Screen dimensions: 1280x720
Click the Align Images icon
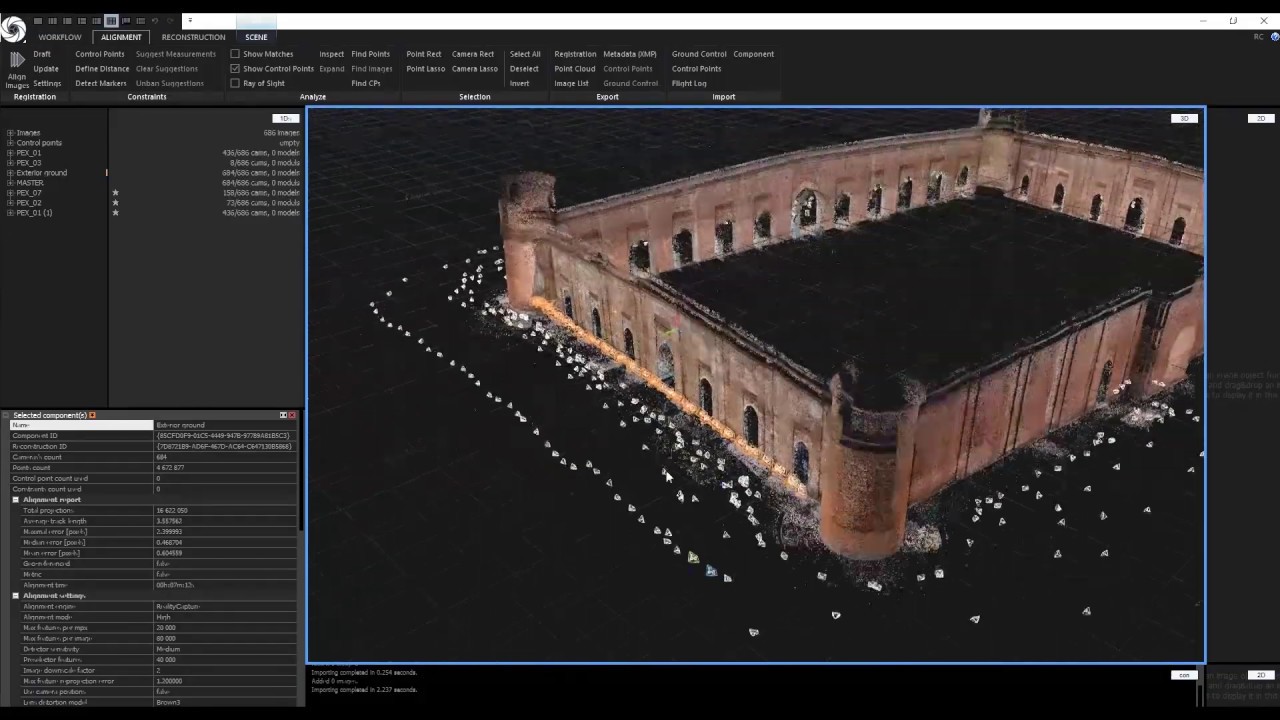pos(17,62)
